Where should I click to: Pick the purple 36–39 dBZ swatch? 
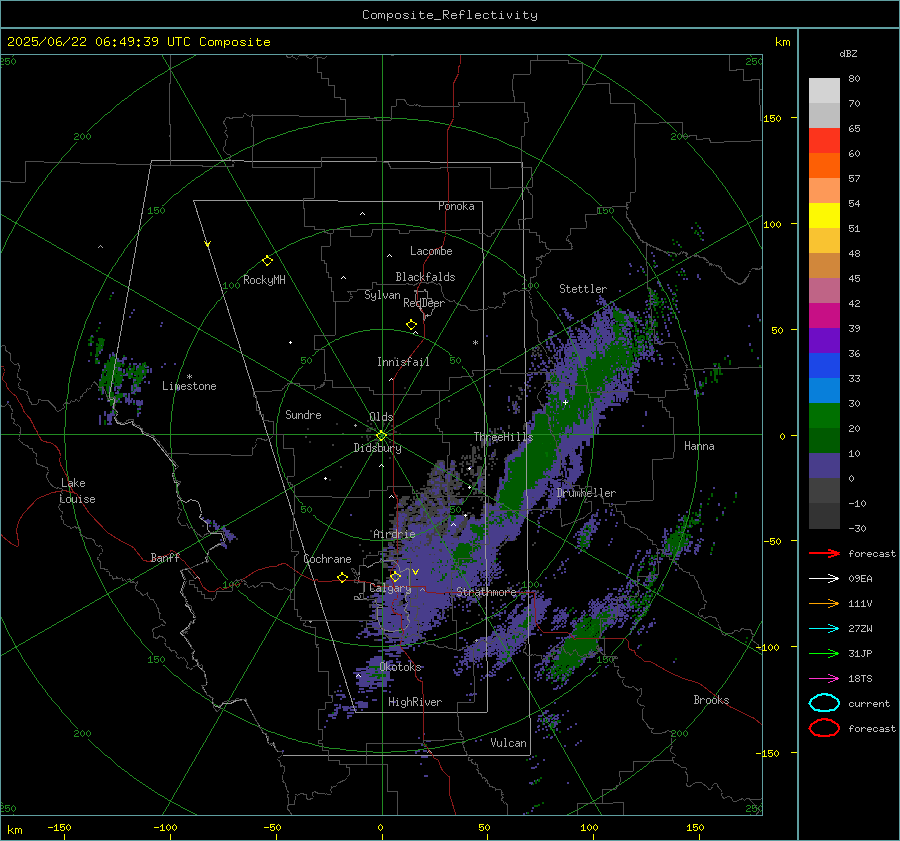(824, 341)
